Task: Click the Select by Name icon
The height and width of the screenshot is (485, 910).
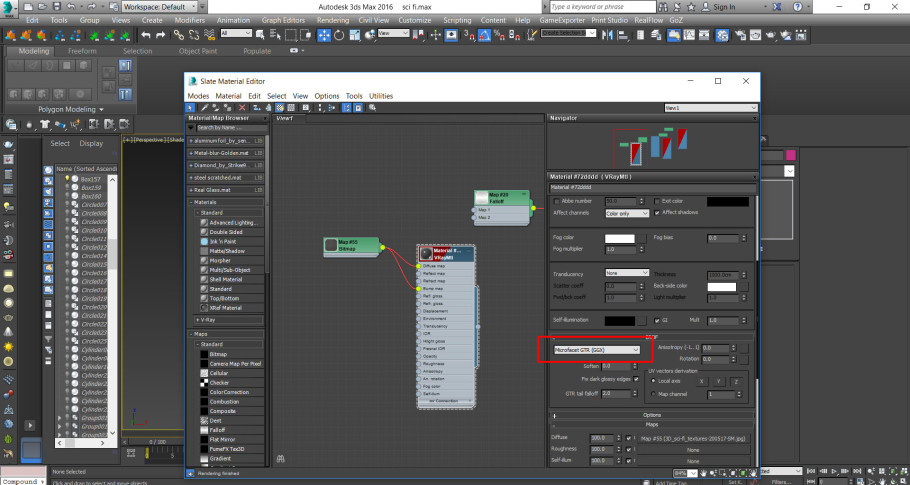Action: 276,35
